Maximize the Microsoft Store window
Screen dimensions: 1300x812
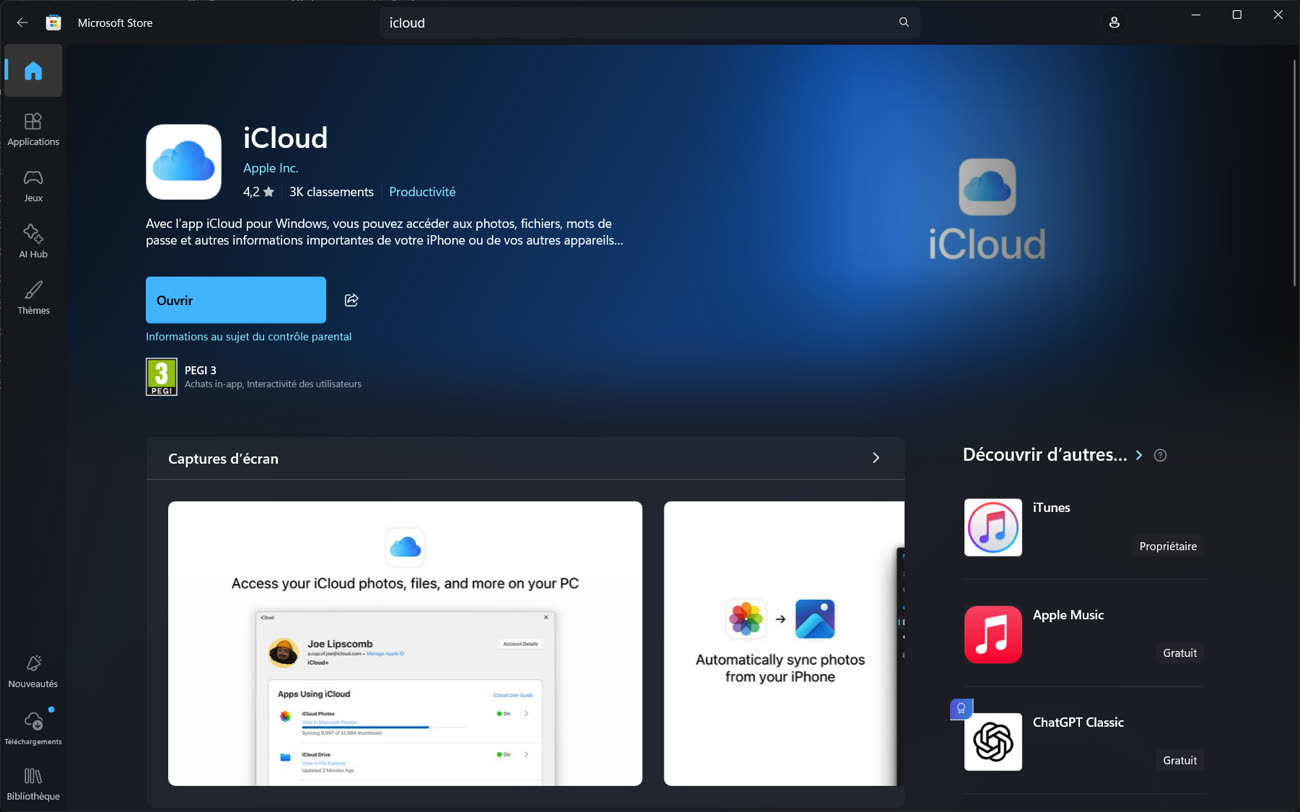coord(1237,15)
